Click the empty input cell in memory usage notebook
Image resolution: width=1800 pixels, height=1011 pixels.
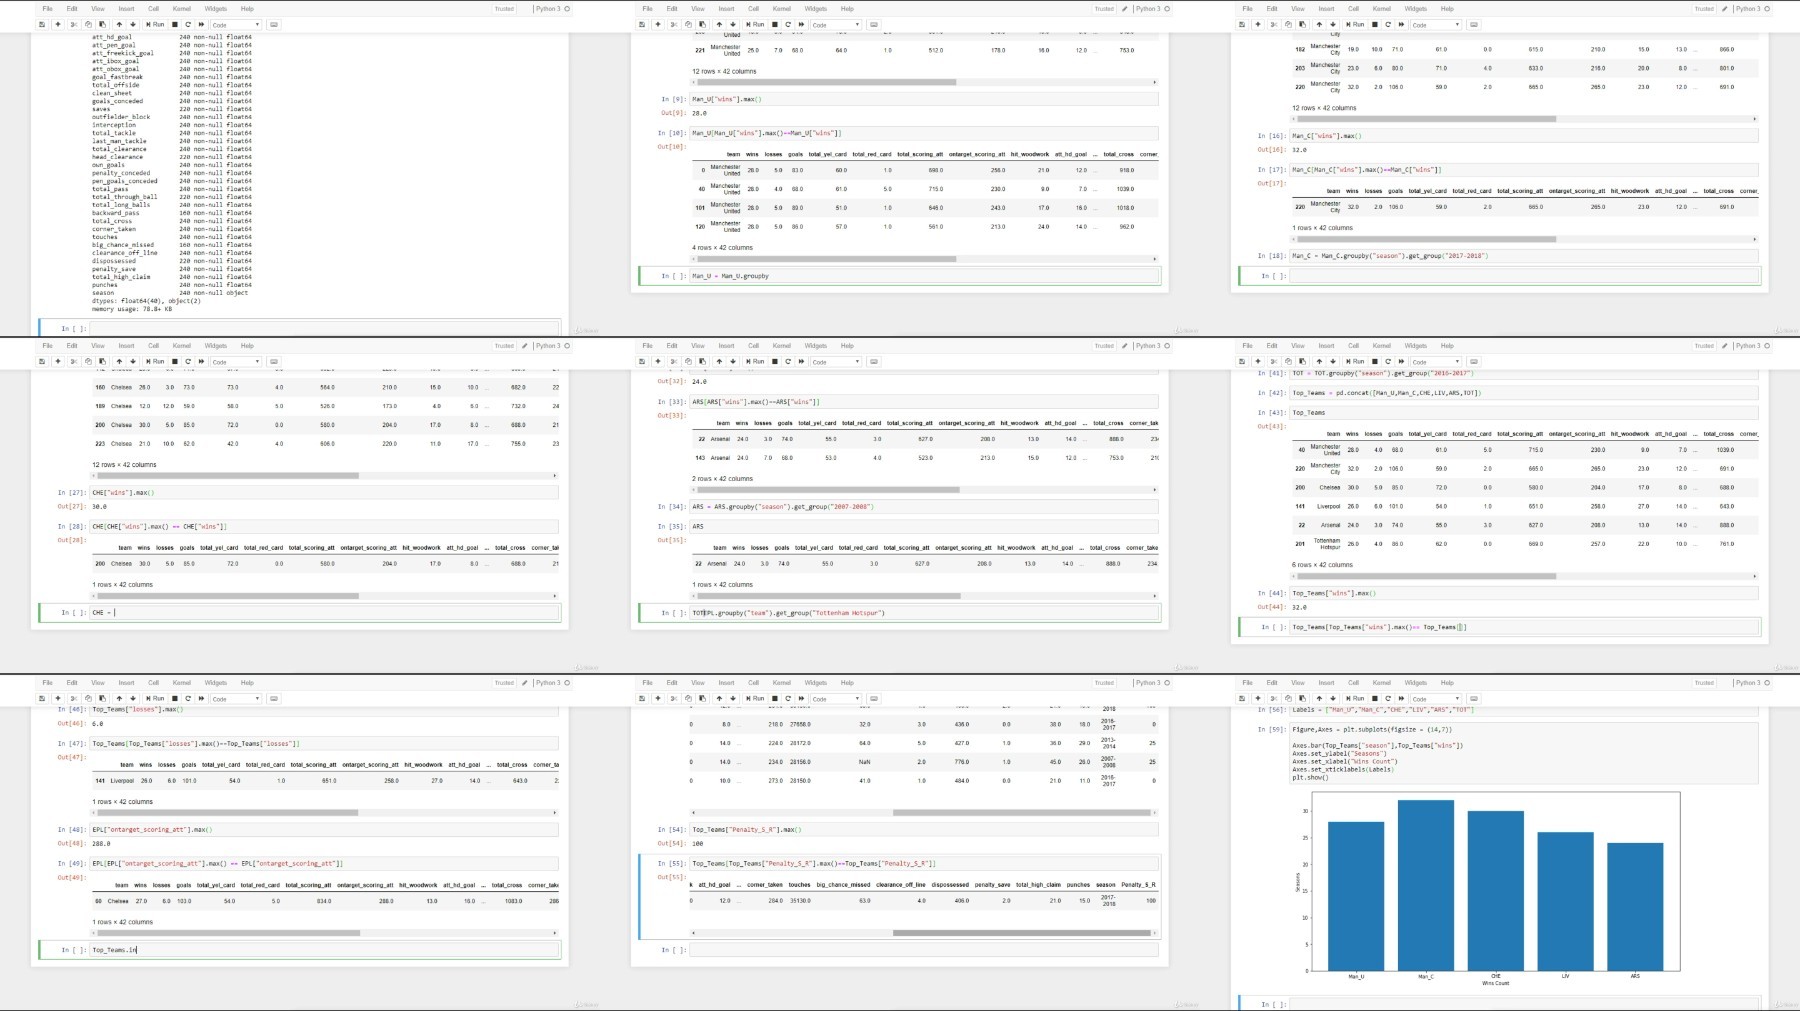tap(324, 328)
